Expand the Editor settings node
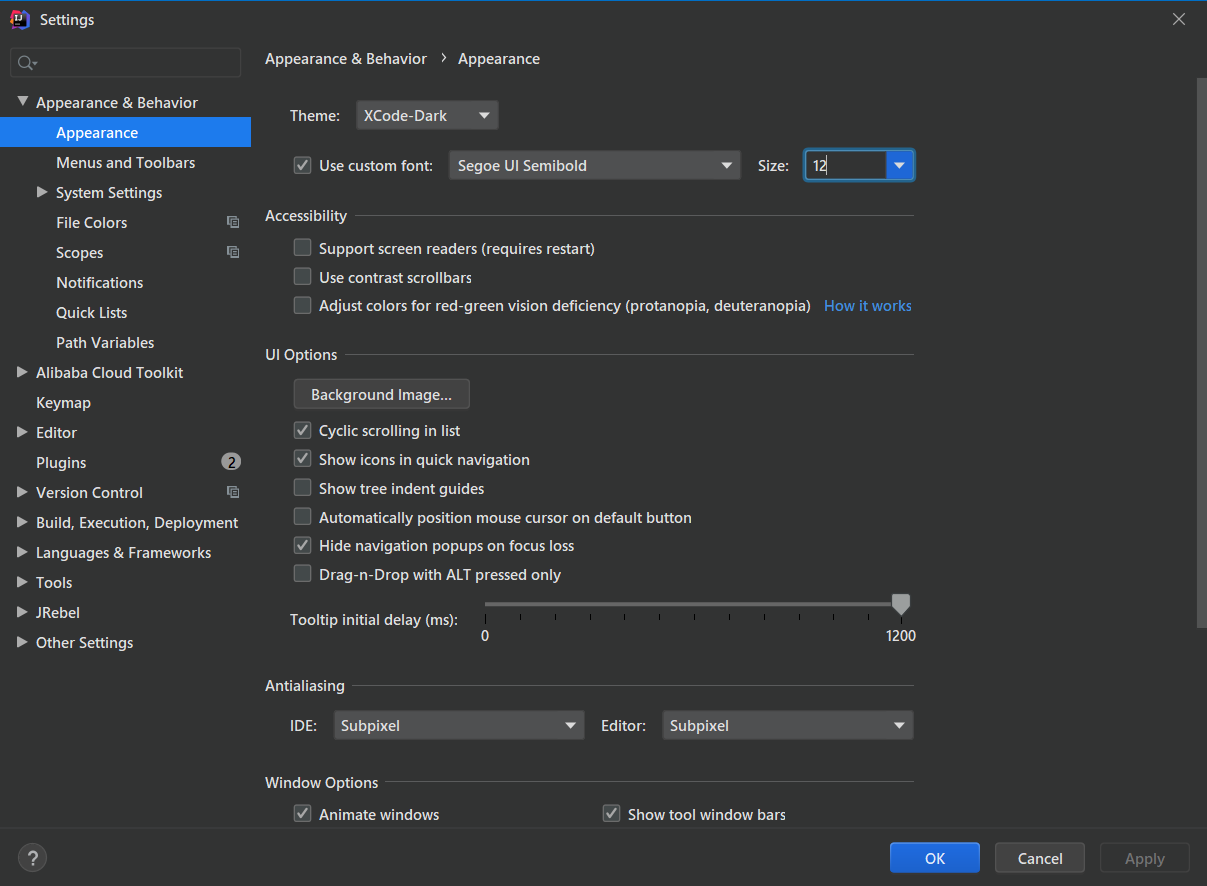 [23, 432]
